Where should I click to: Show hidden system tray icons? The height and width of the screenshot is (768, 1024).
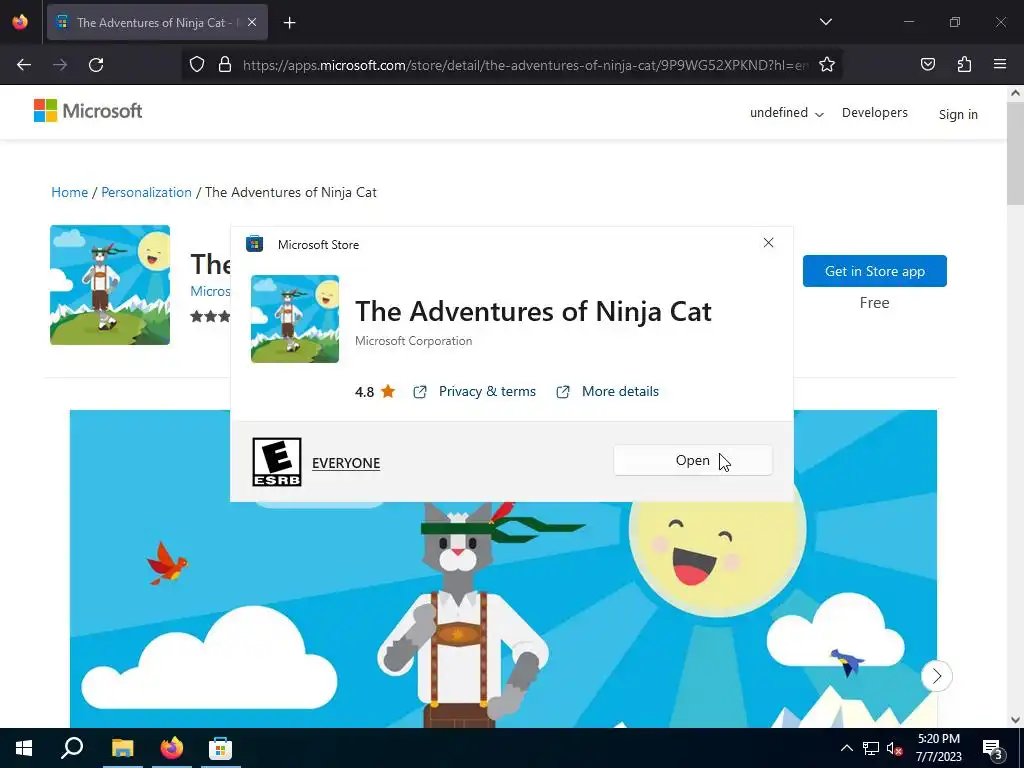[846, 748]
